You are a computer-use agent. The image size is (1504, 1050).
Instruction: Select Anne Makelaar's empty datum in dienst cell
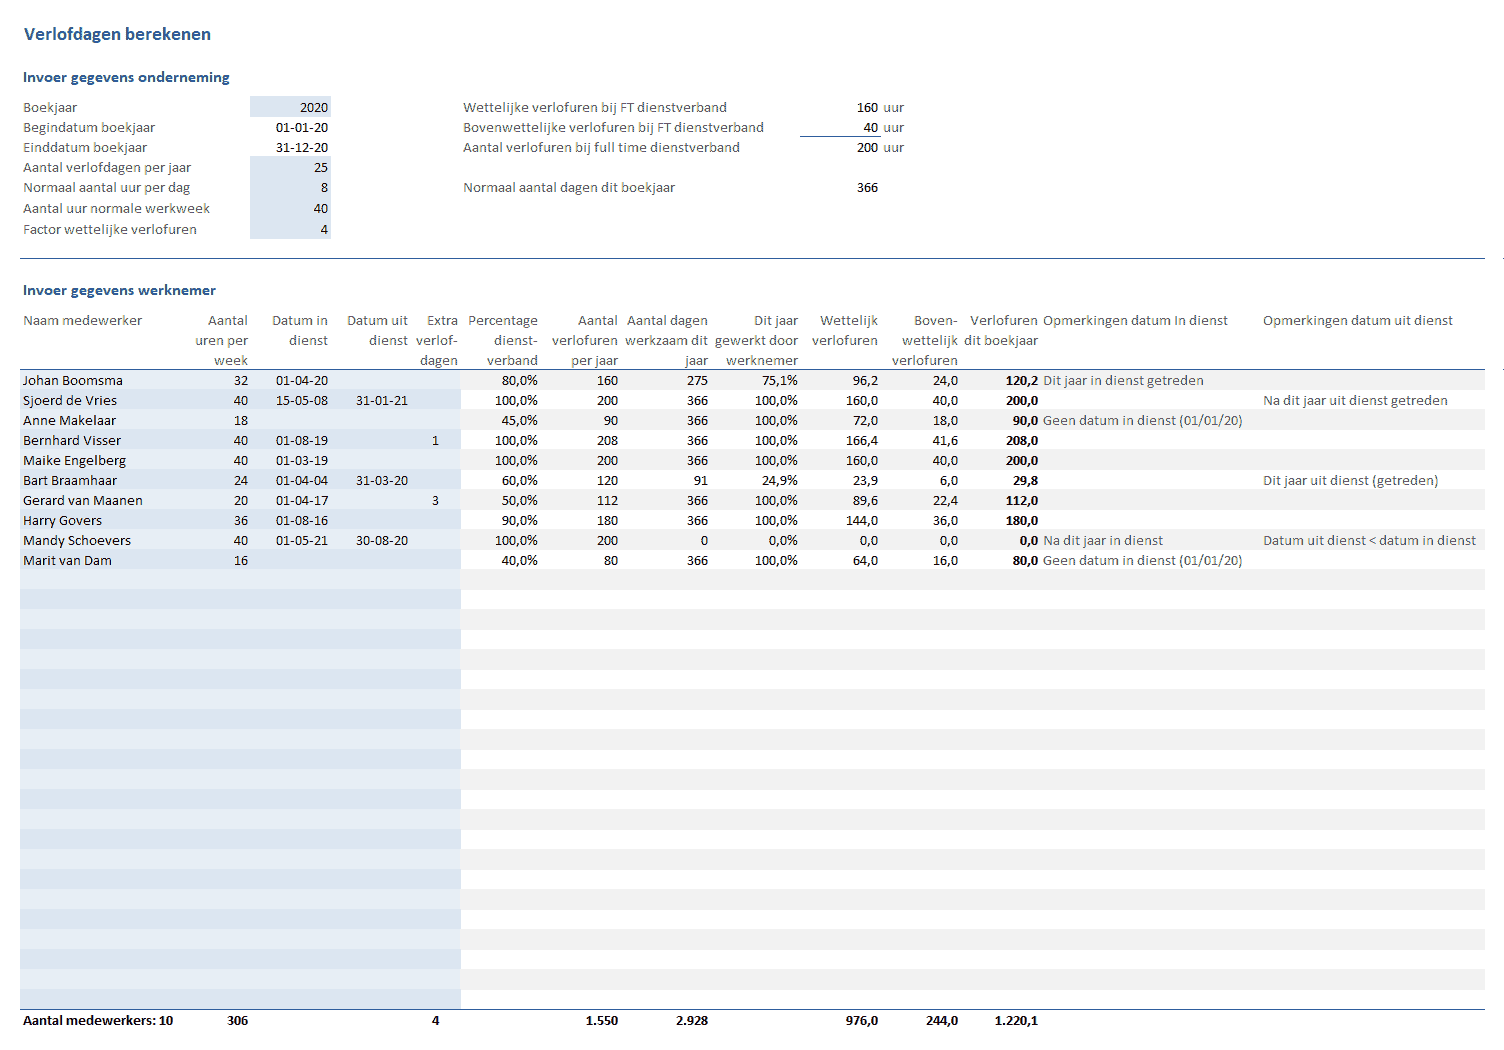[300, 420]
